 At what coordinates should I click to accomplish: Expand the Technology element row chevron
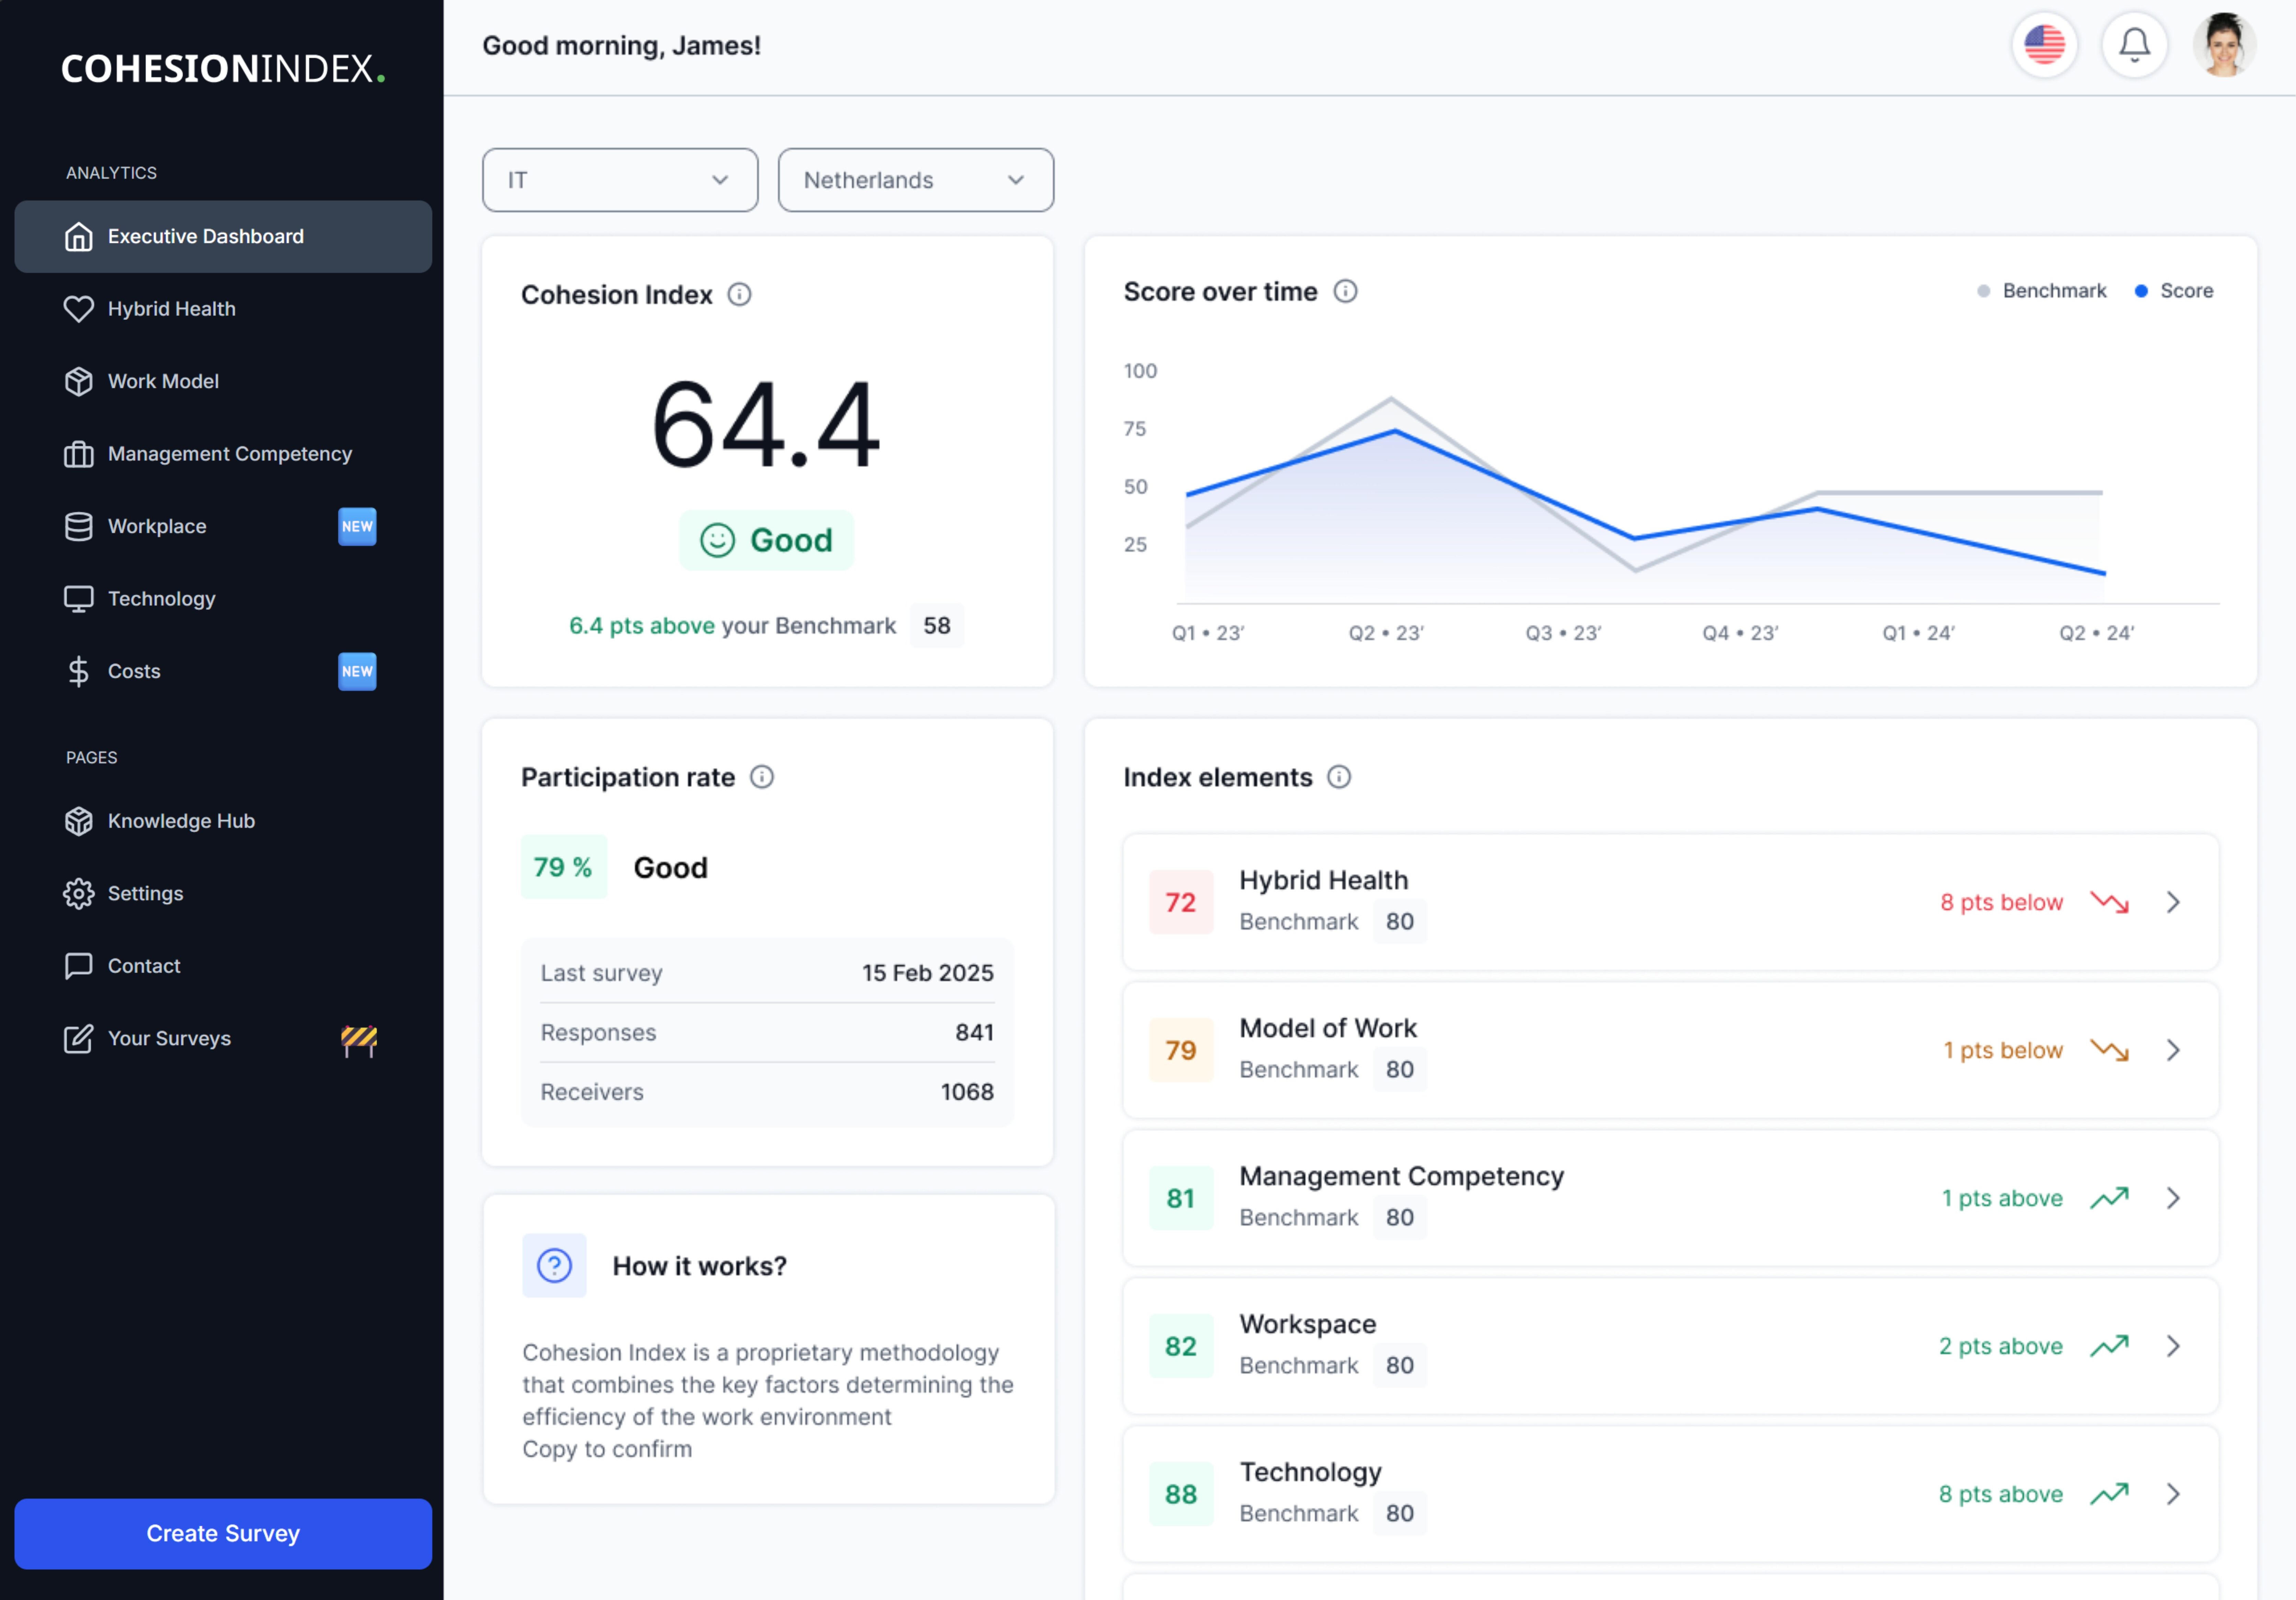[2173, 1494]
